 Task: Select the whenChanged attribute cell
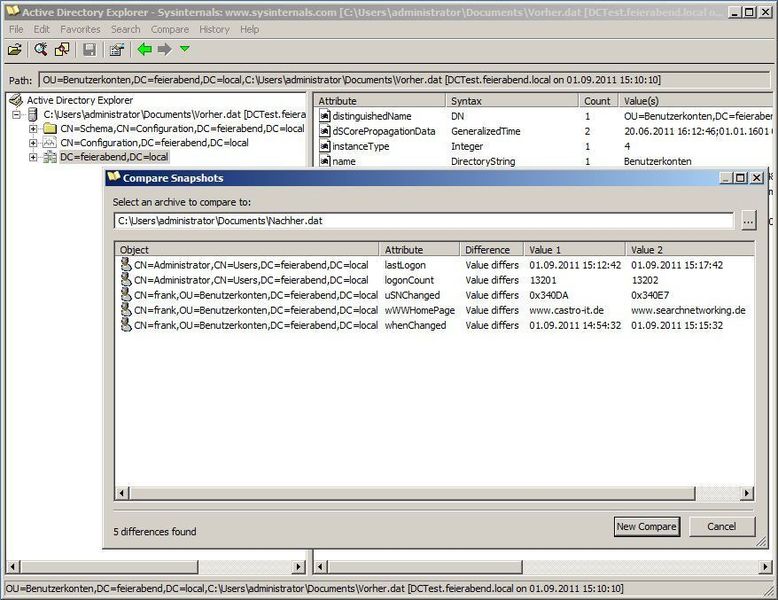(x=415, y=326)
